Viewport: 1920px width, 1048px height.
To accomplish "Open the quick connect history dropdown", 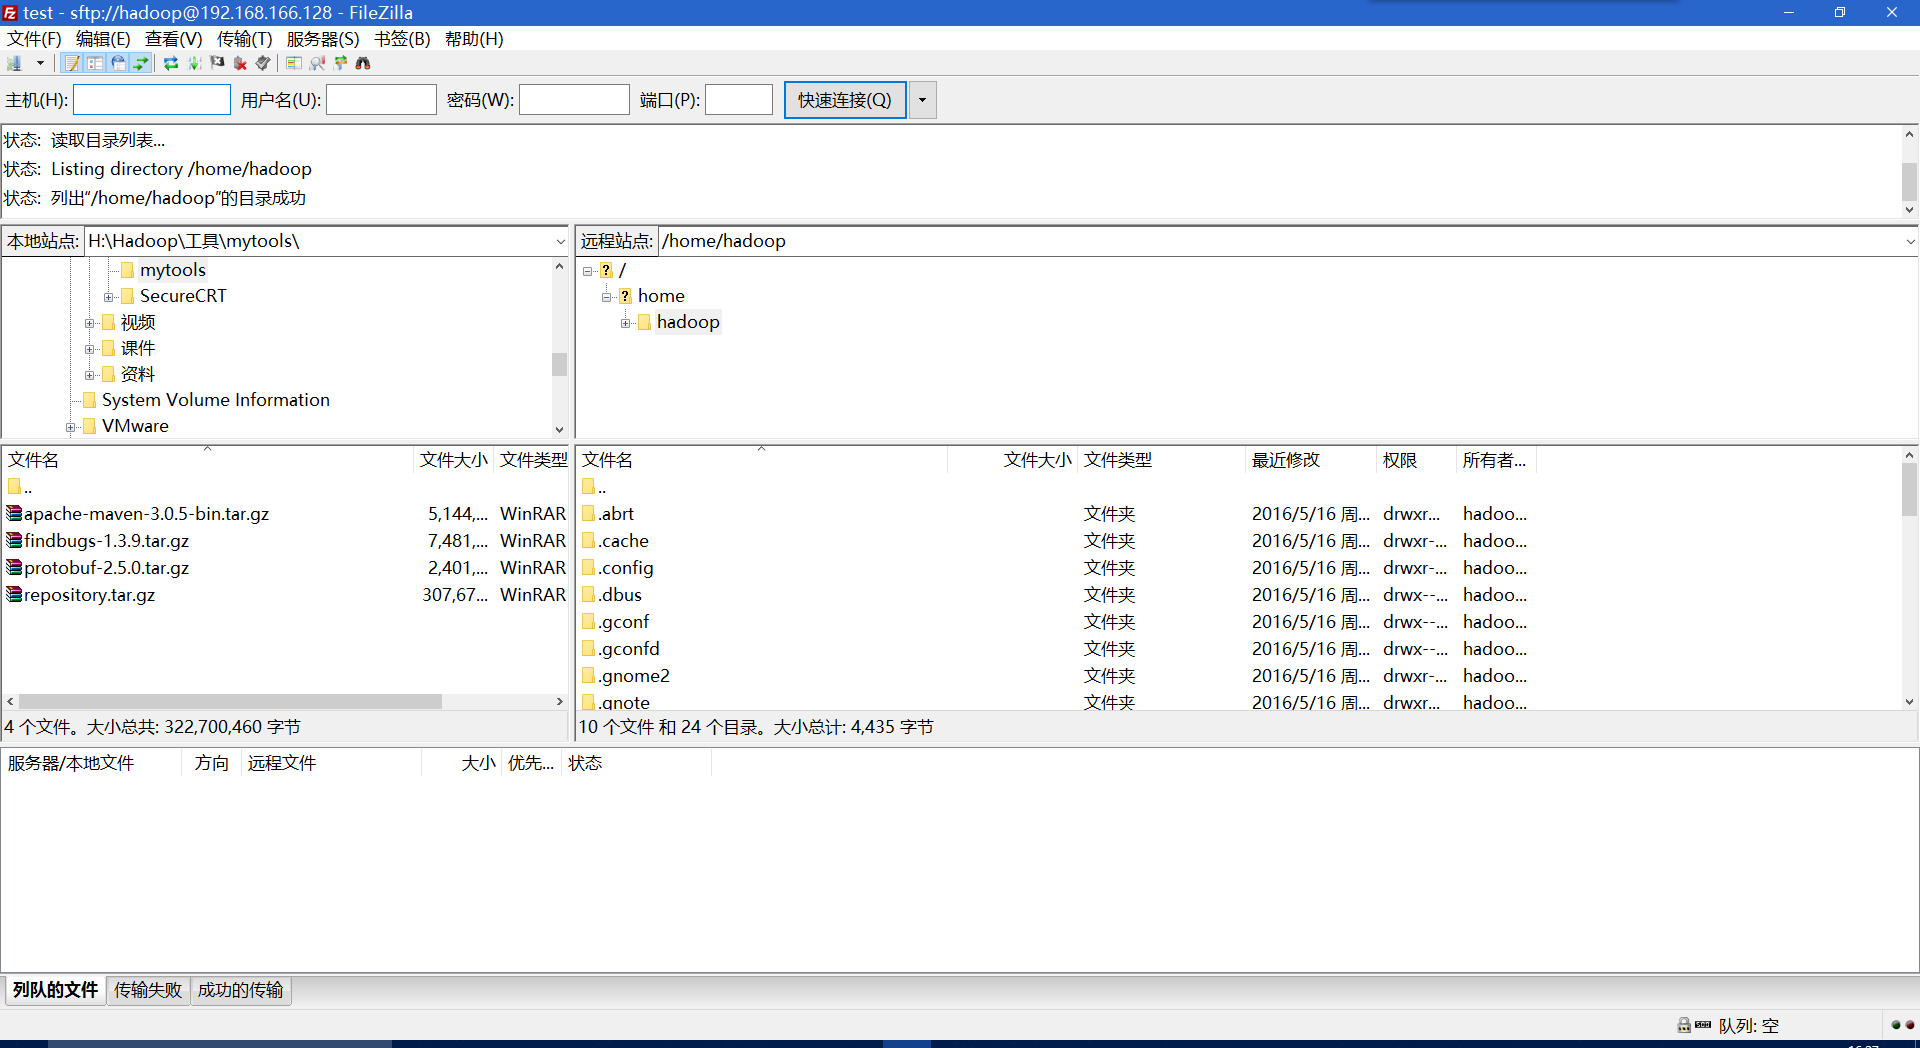I will (x=922, y=100).
